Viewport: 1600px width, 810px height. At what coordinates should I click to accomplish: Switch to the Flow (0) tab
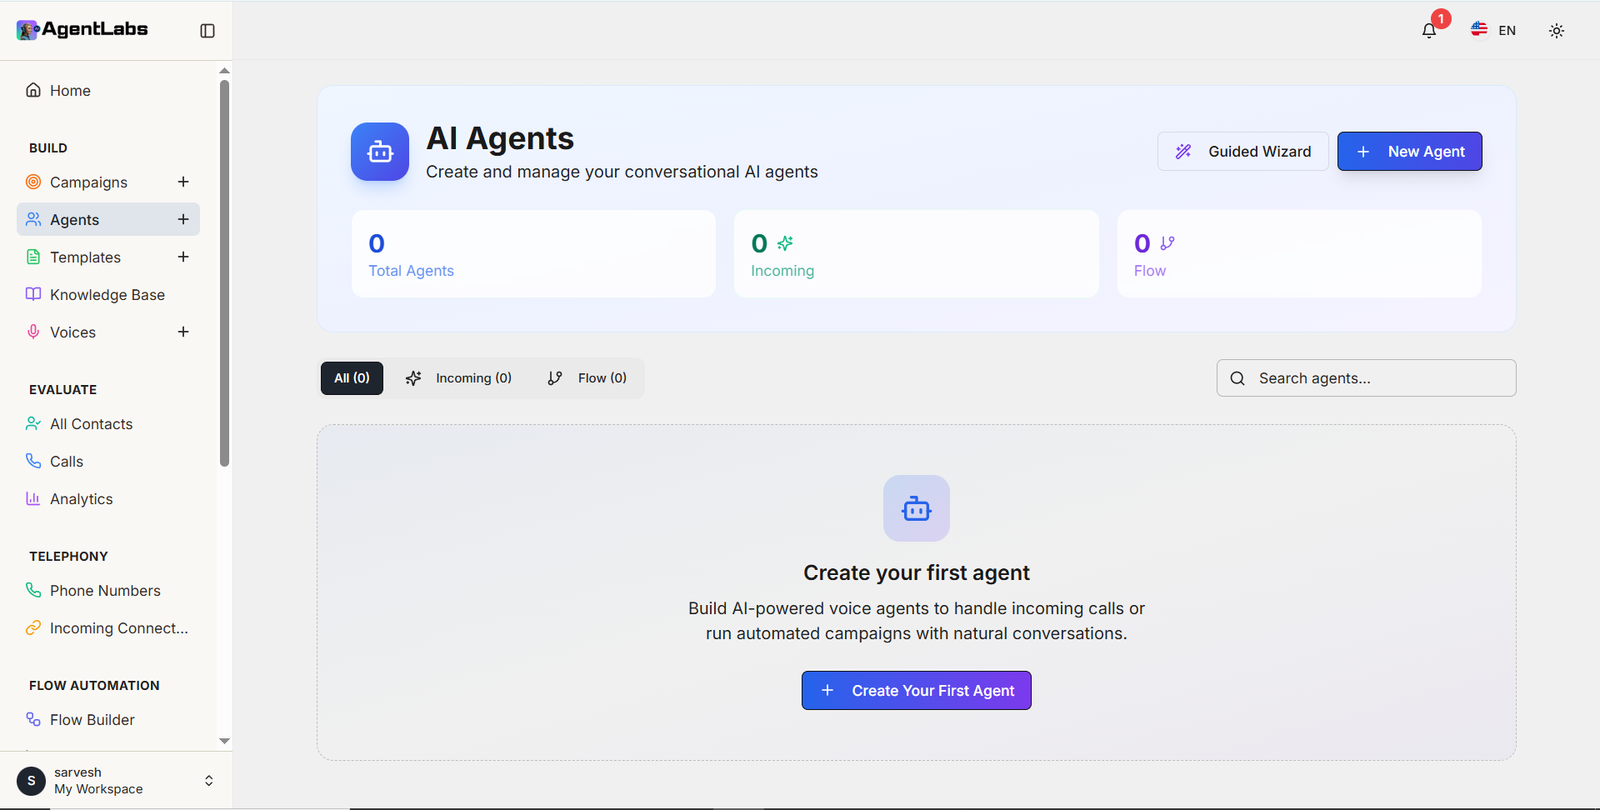point(587,378)
